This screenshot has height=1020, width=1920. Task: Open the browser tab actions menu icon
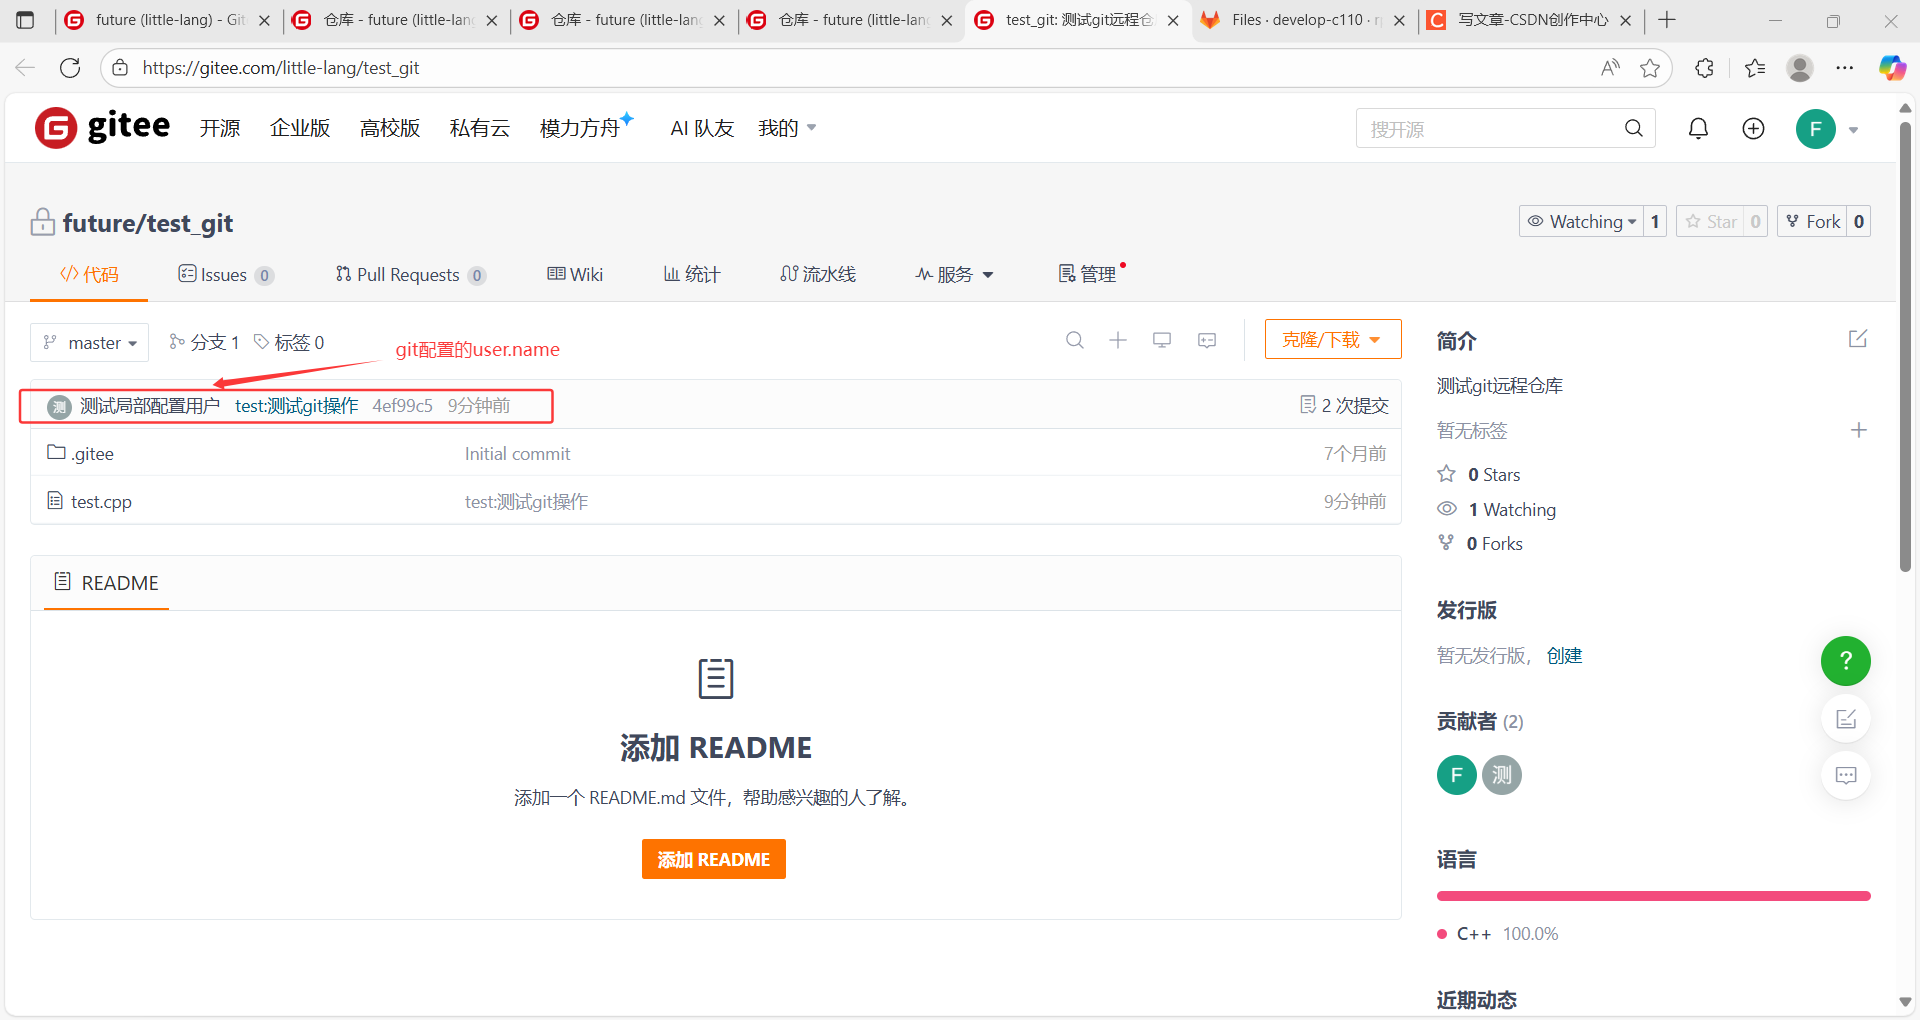pyautogui.click(x=25, y=20)
